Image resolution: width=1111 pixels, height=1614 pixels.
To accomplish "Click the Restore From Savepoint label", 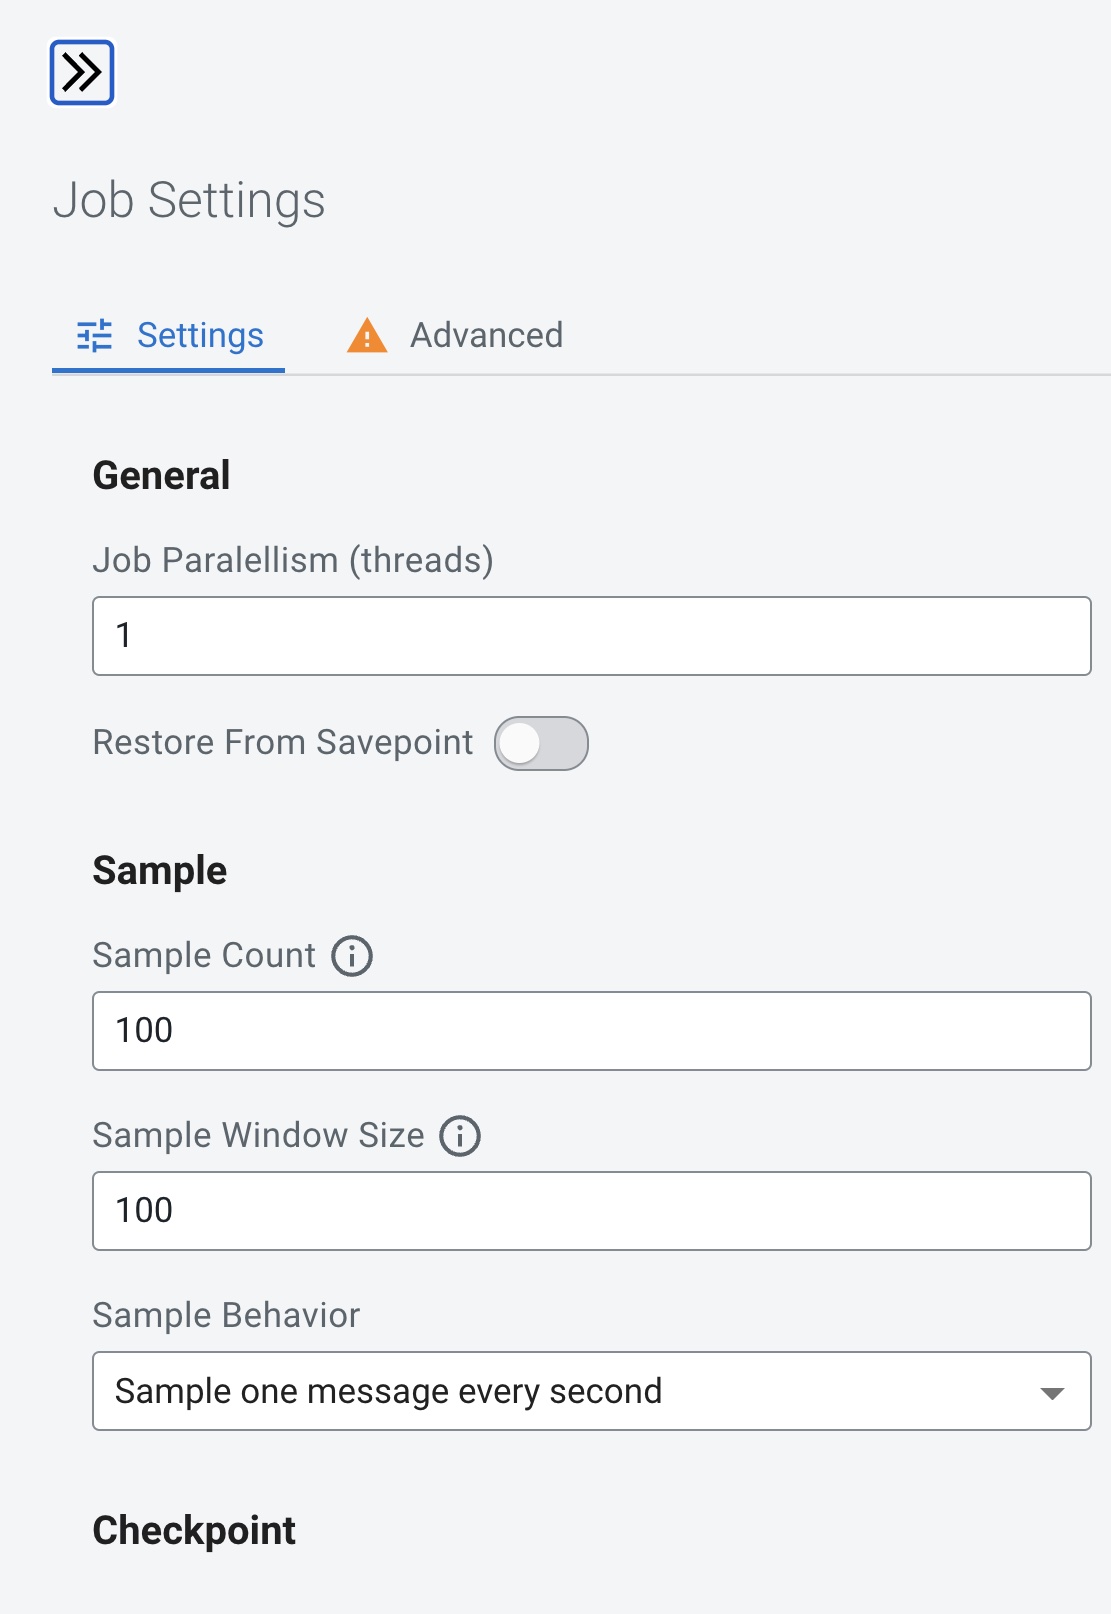I will 283,743.
